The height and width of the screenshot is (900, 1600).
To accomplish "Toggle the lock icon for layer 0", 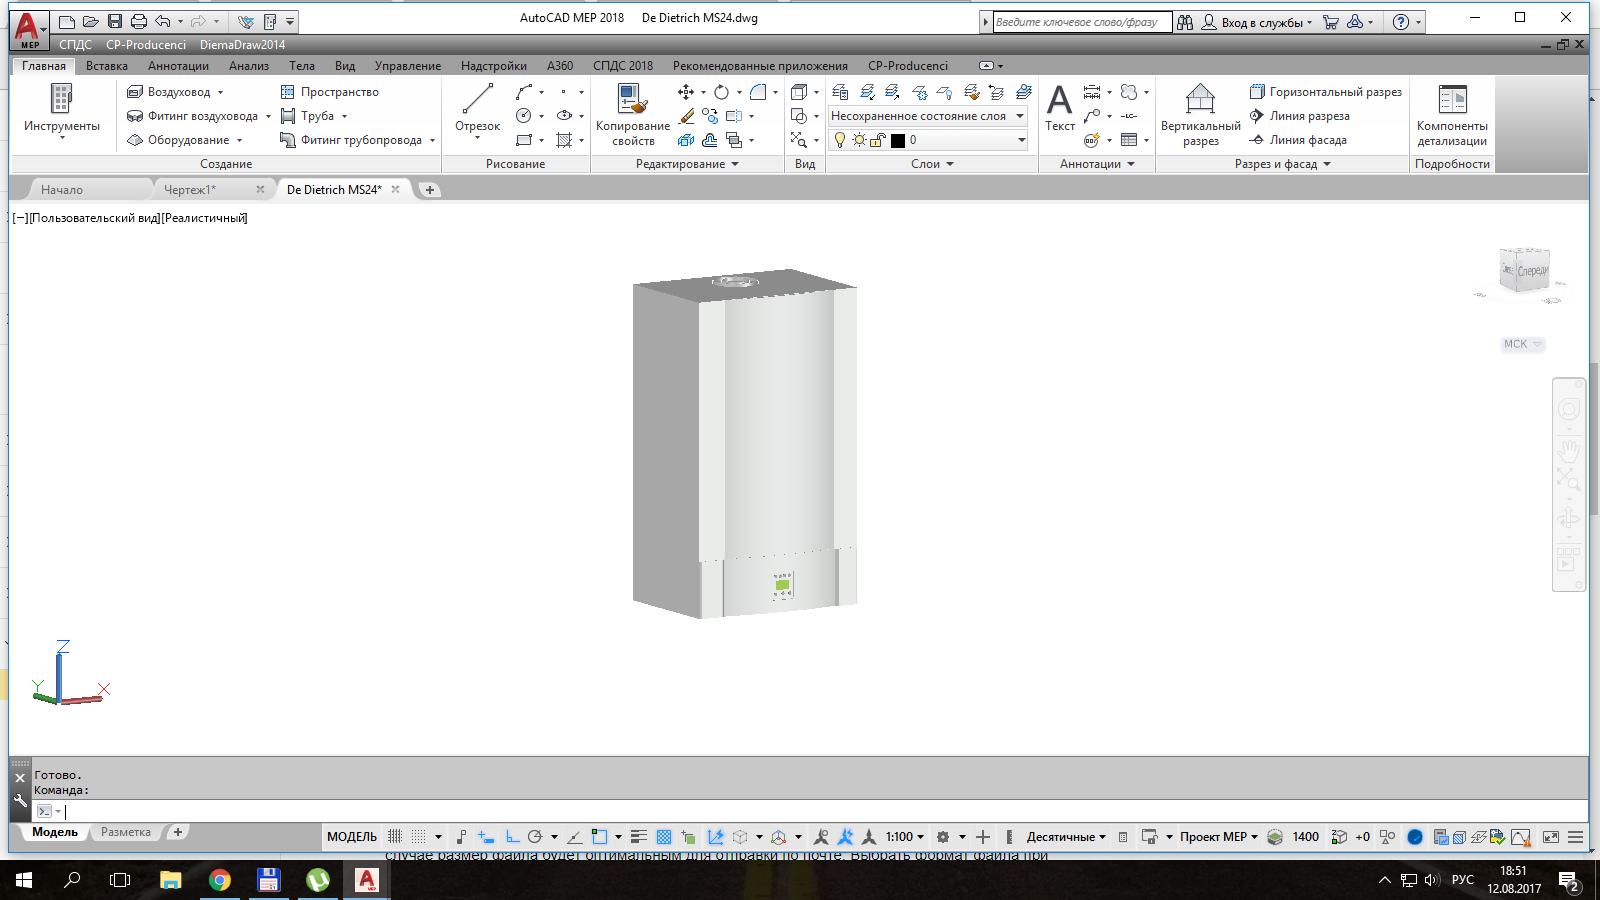I will tap(877, 140).
